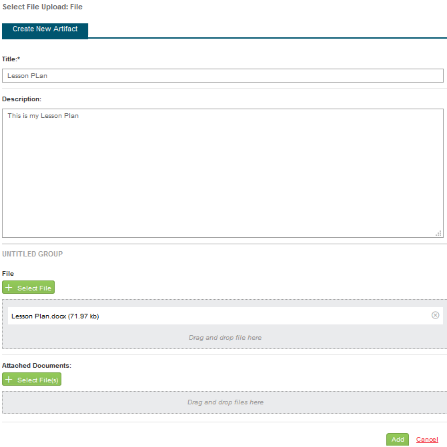Cancel the artifact creation
447x447 pixels.
[x=427, y=440]
